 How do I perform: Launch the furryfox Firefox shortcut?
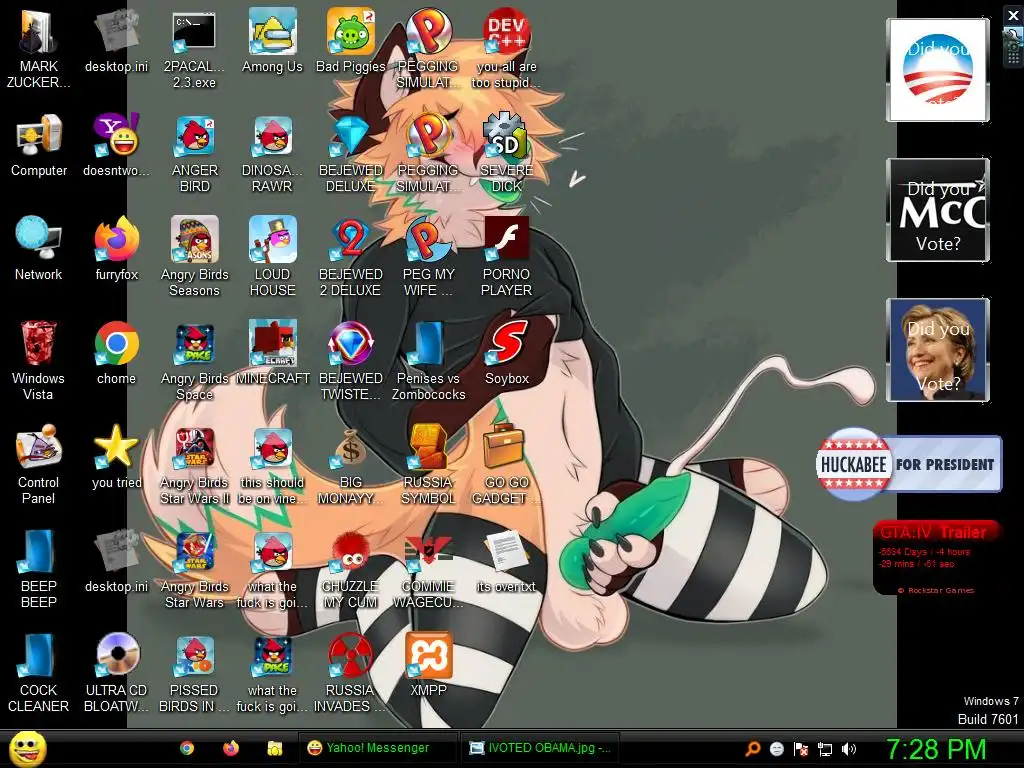pos(116,249)
